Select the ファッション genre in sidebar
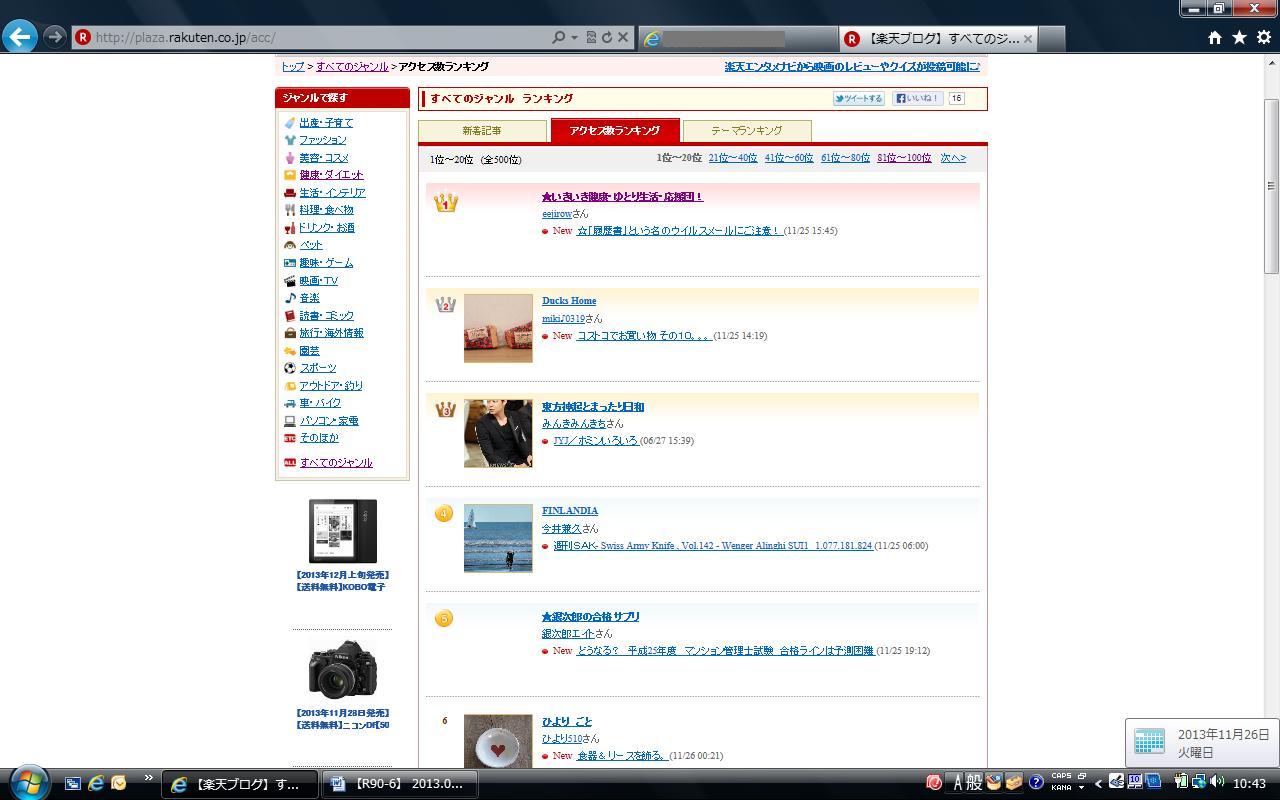Image resolution: width=1280 pixels, height=800 pixels. tap(322, 140)
